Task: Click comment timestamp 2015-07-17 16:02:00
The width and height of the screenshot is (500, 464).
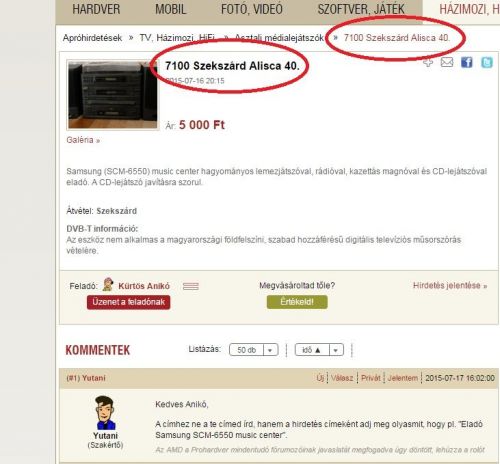Action: [x=460, y=378]
